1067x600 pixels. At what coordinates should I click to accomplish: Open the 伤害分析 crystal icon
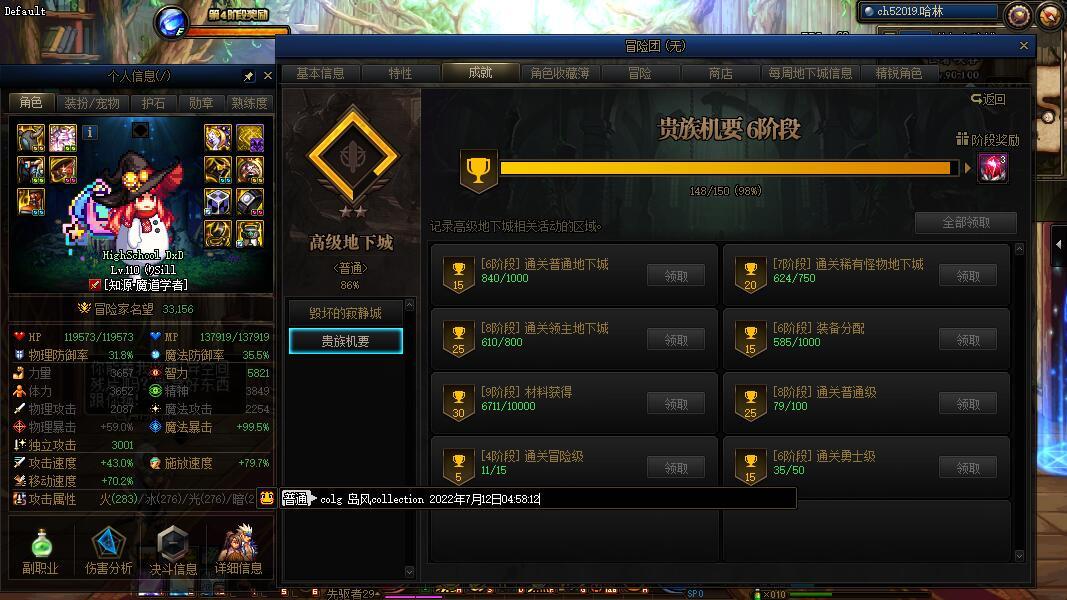(108, 544)
